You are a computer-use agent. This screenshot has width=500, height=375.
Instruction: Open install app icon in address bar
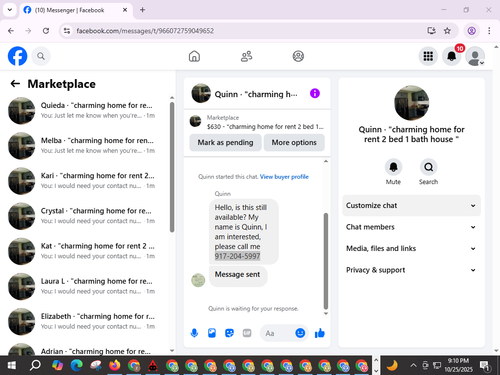tap(431, 31)
